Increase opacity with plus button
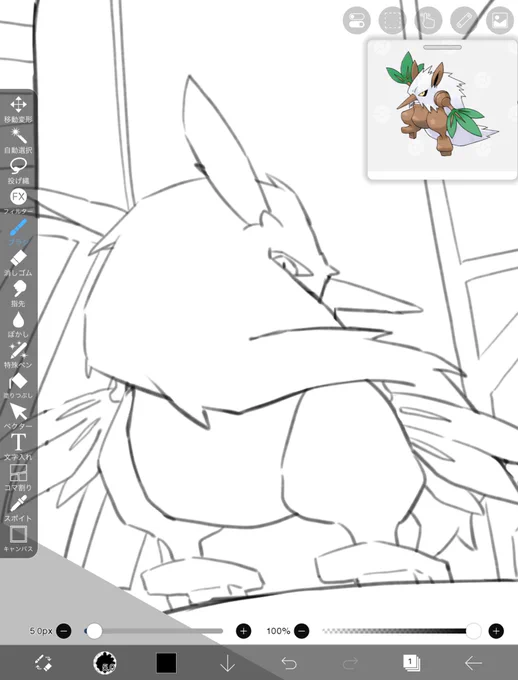518x680 pixels. tap(496, 631)
